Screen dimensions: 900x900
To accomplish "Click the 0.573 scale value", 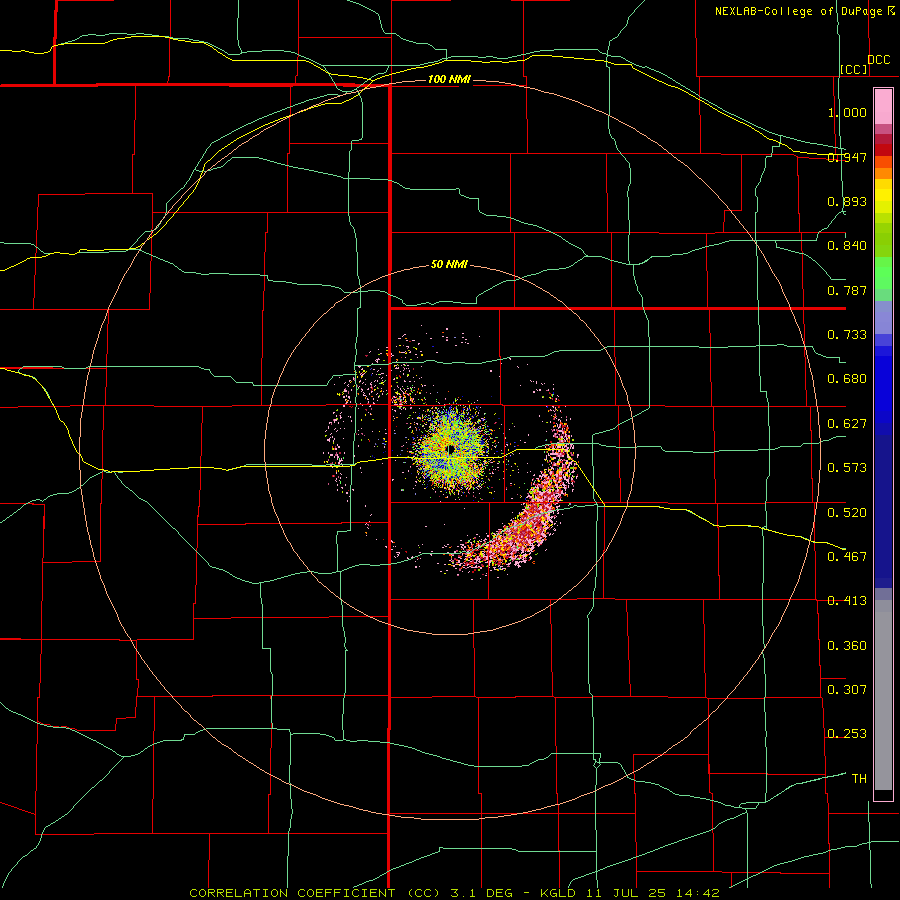I will point(847,468).
